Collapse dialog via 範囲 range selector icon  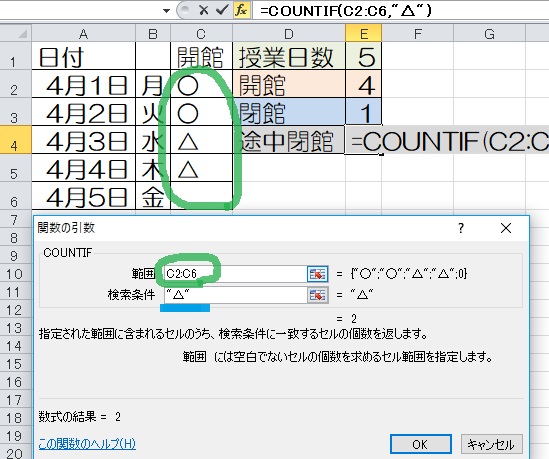tap(318, 274)
